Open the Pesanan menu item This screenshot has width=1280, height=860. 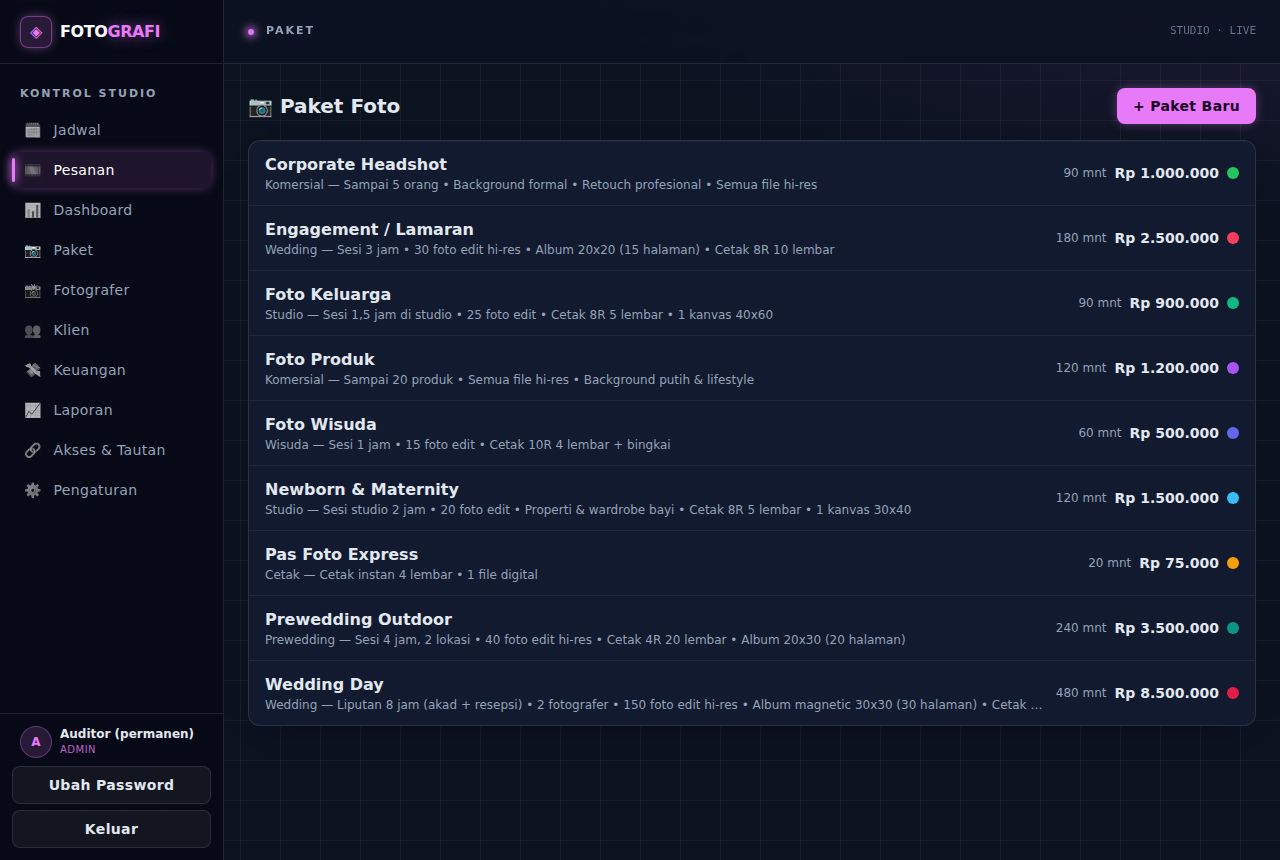click(x=111, y=170)
